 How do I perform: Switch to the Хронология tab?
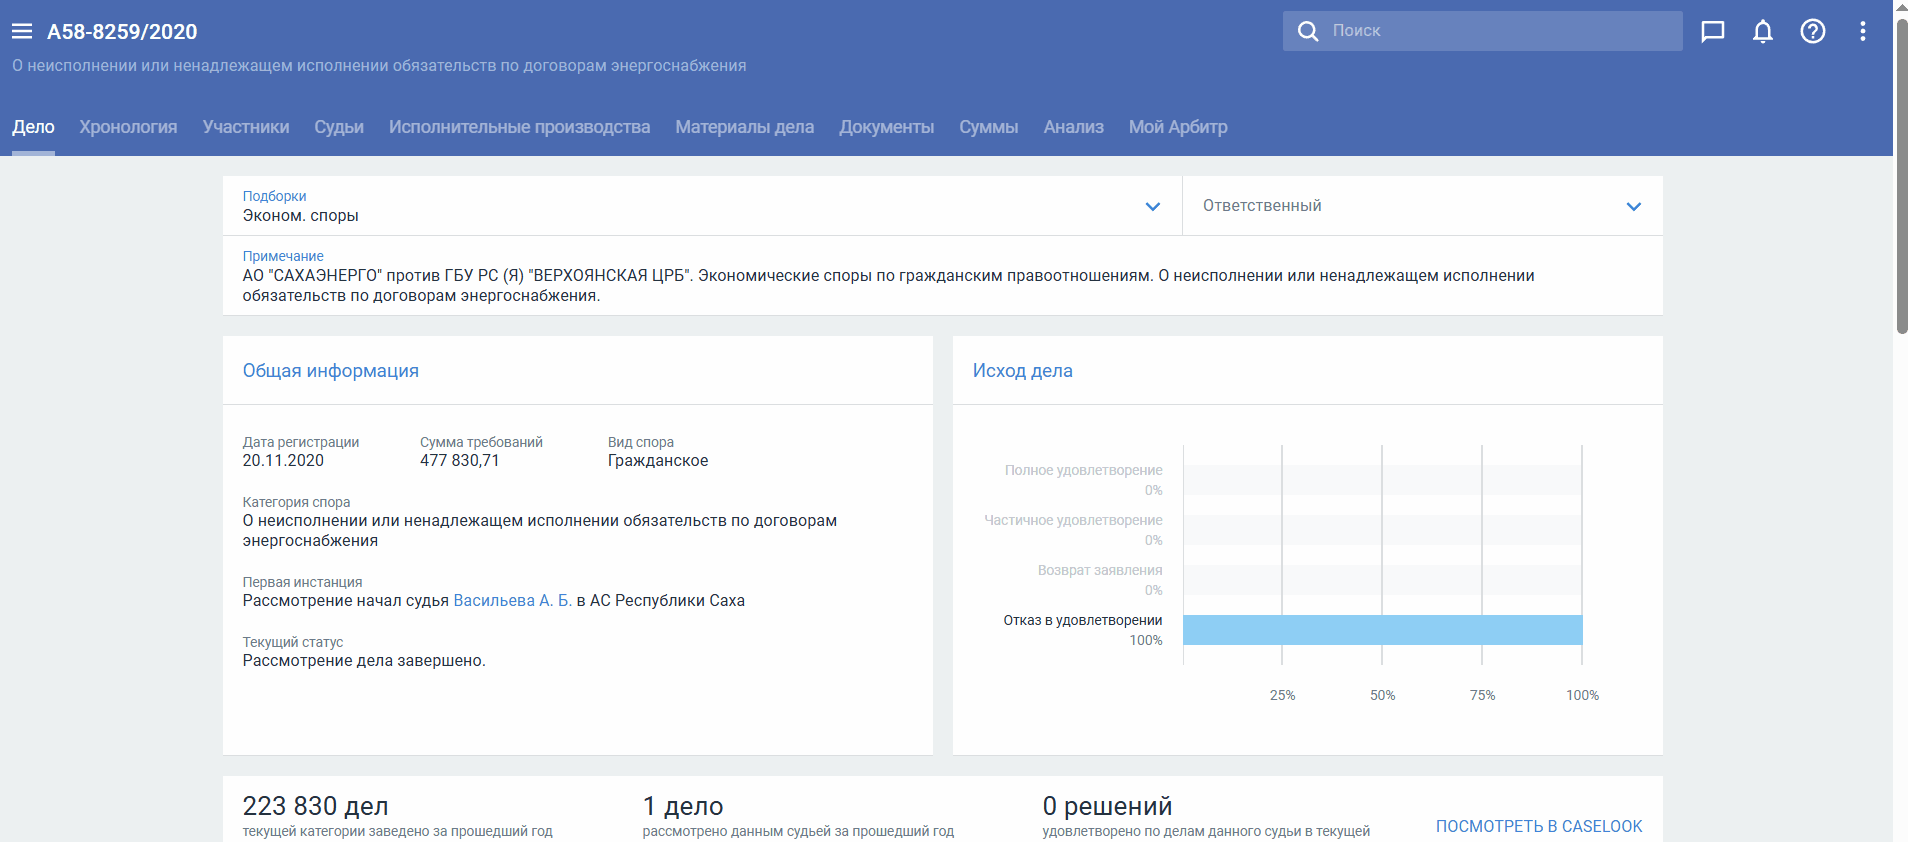[128, 127]
